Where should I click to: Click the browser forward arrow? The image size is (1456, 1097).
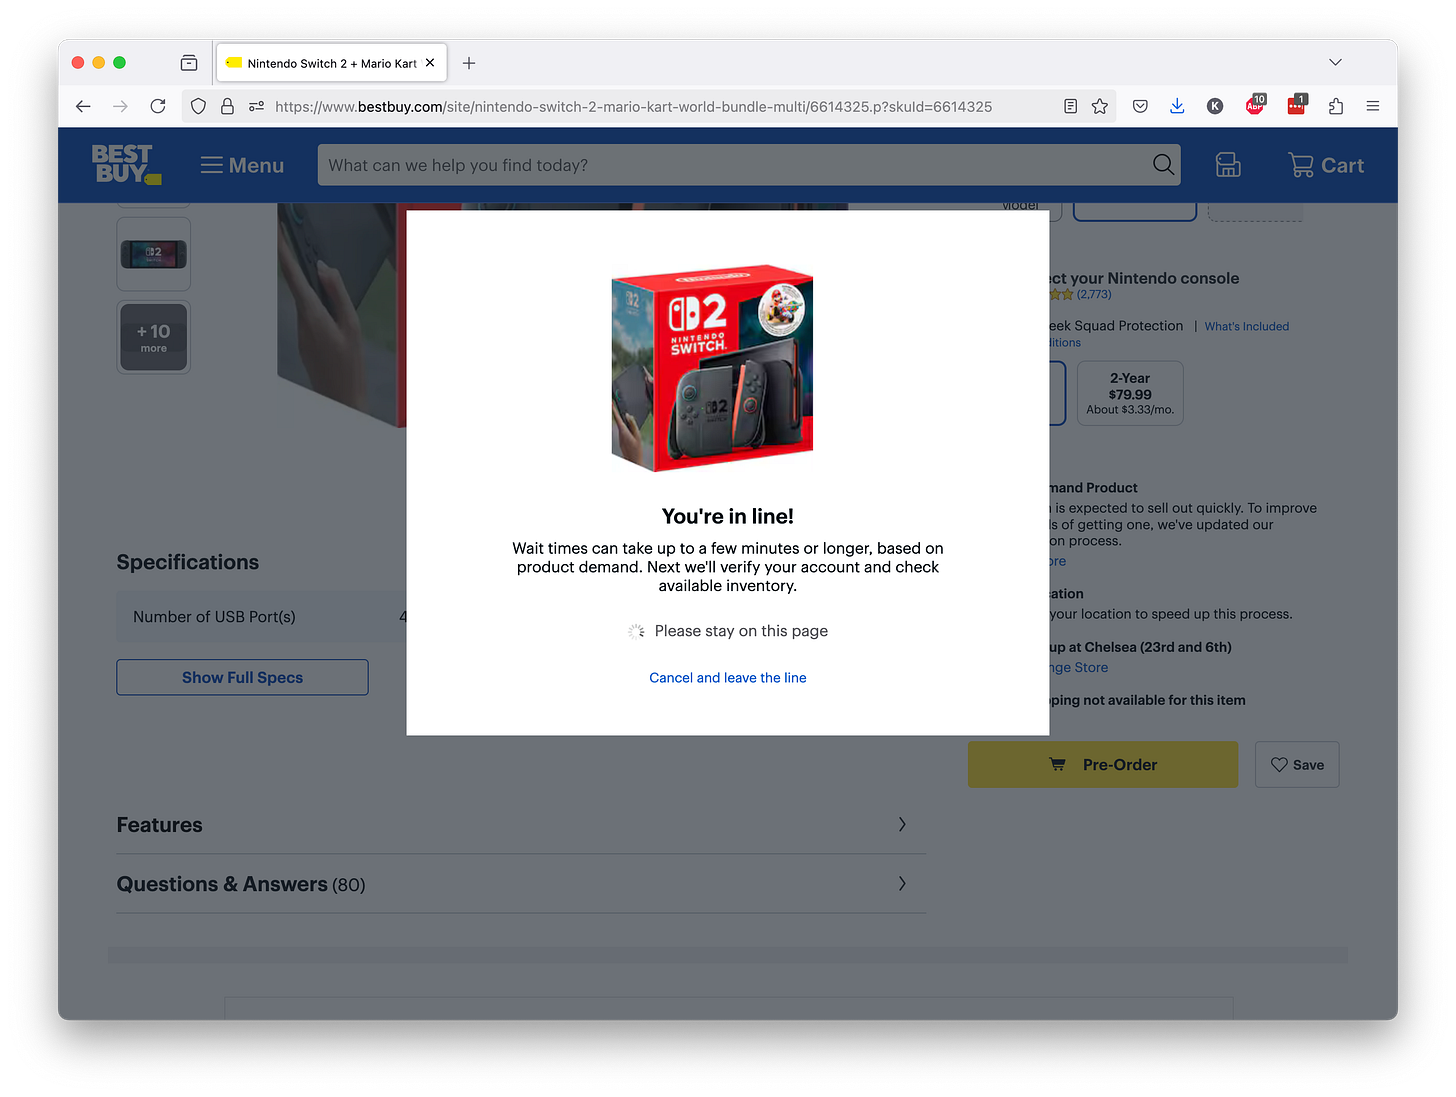pos(120,106)
